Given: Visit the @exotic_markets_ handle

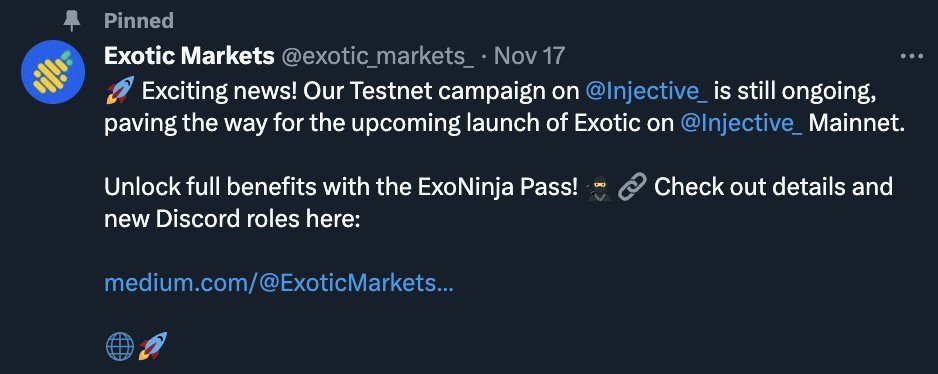Looking at the screenshot, I should [377, 57].
